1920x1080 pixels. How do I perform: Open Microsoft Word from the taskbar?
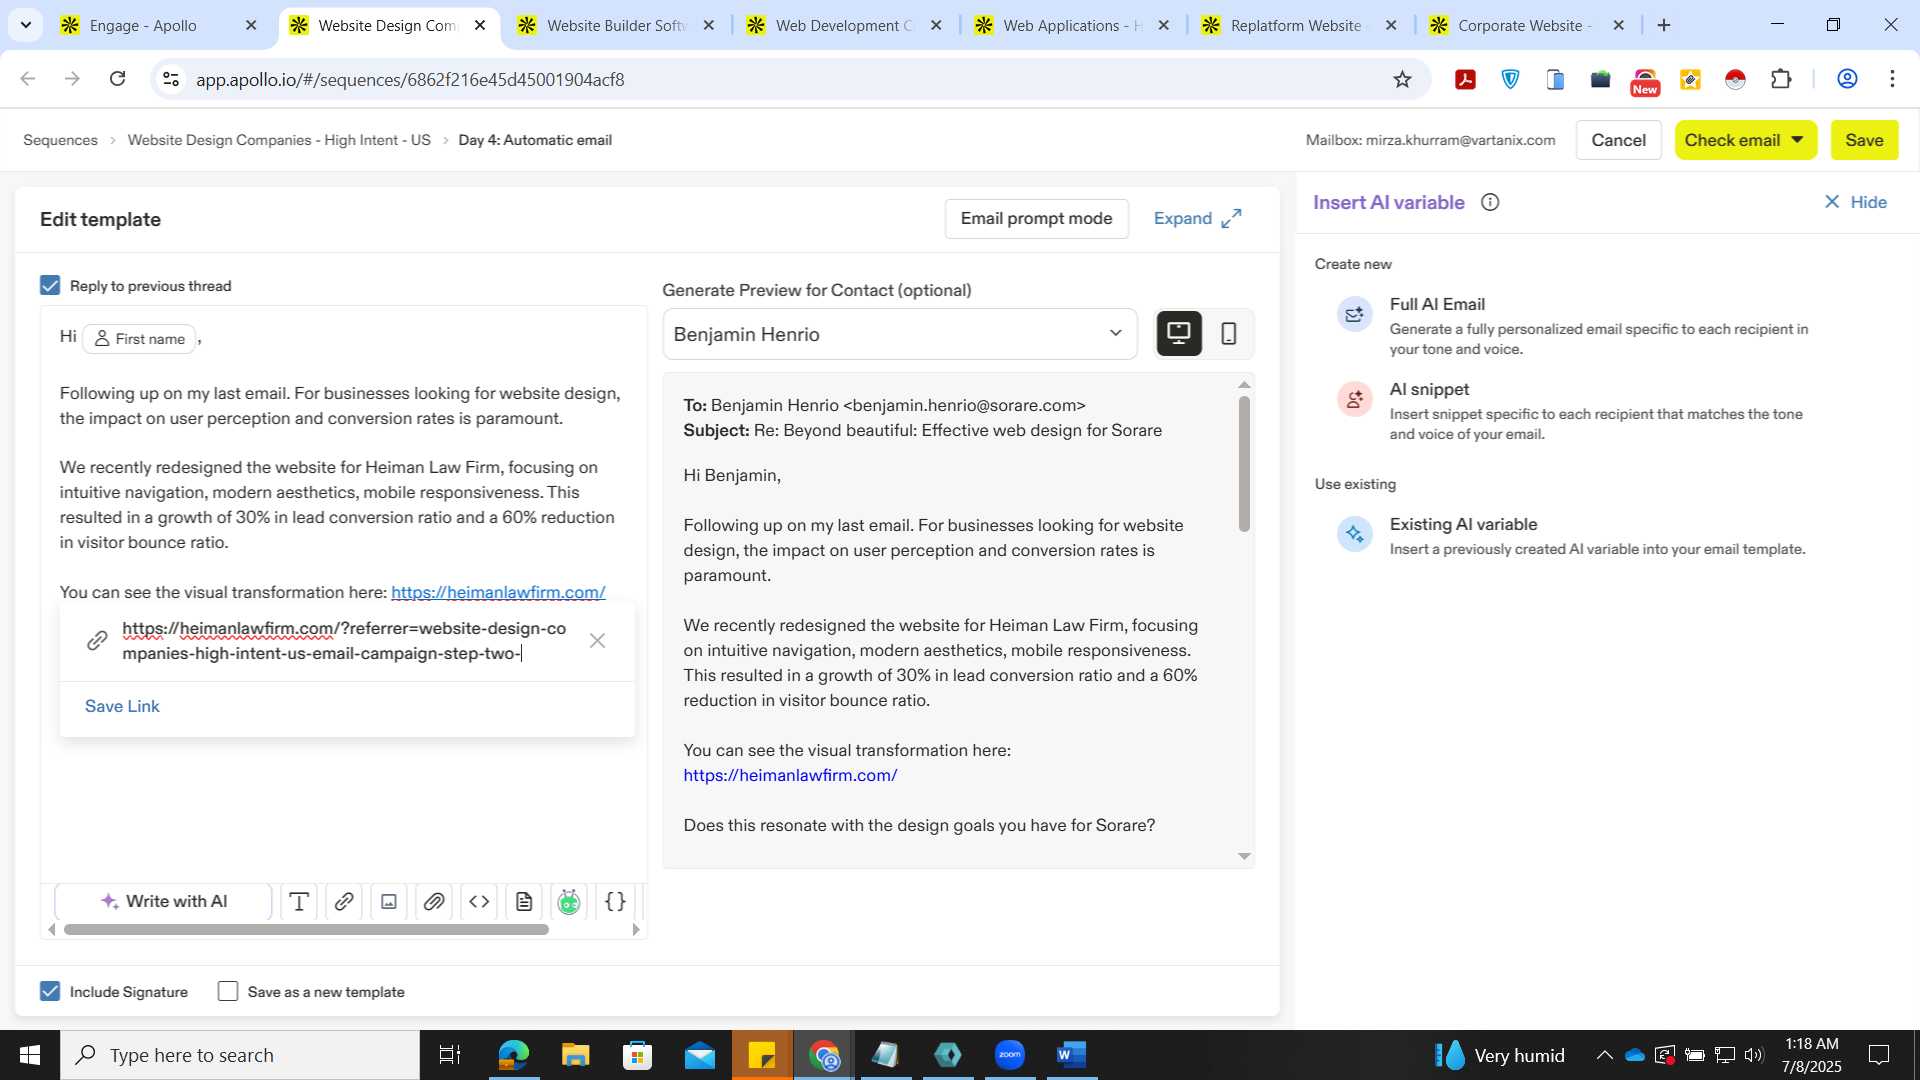pos(1071,1055)
